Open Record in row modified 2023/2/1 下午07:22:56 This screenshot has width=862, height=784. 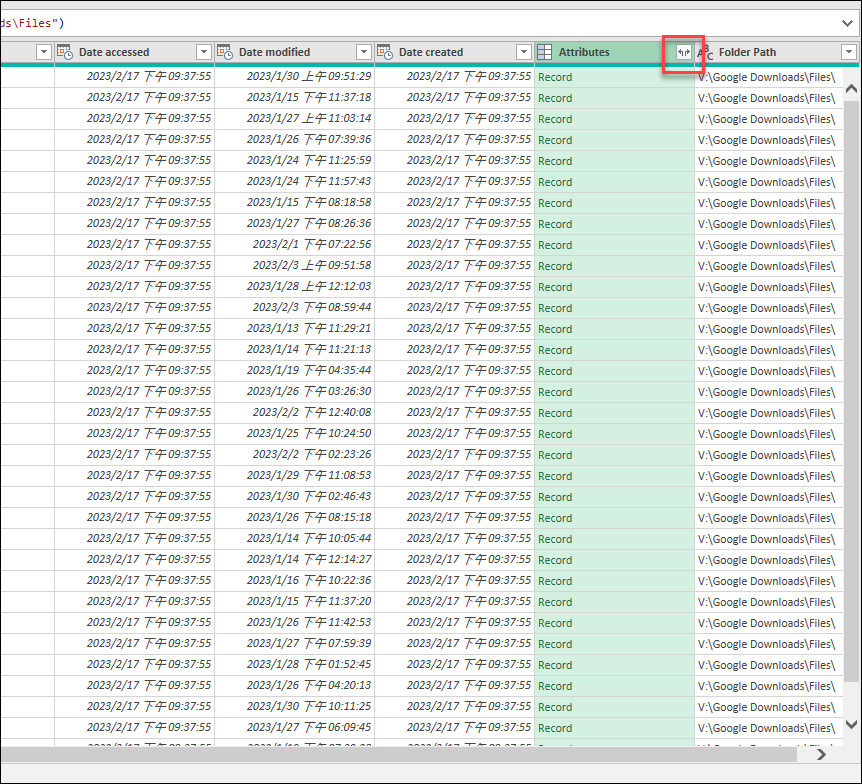(555, 245)
